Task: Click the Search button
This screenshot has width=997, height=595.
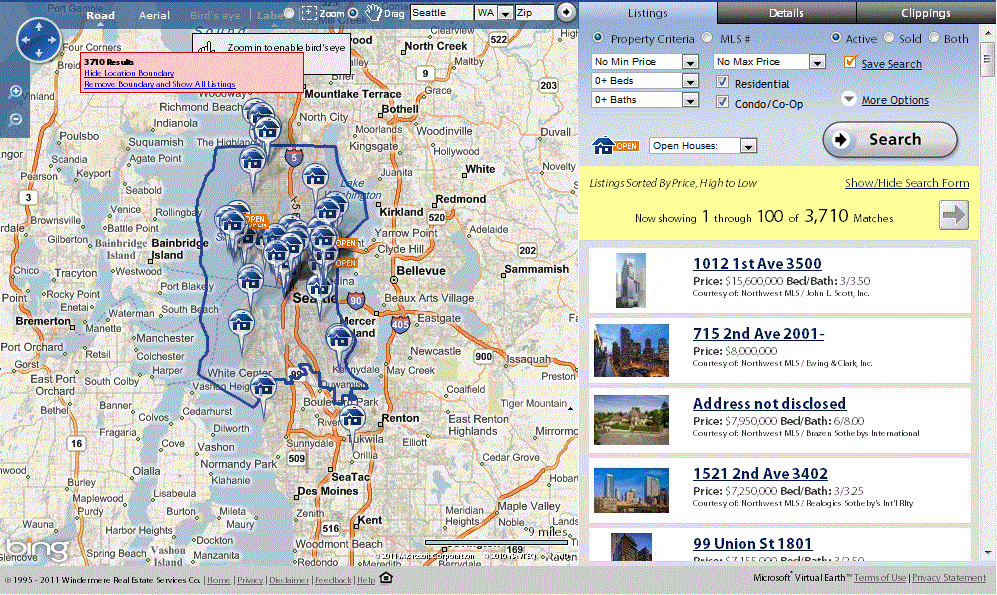Action: point(890,139)
